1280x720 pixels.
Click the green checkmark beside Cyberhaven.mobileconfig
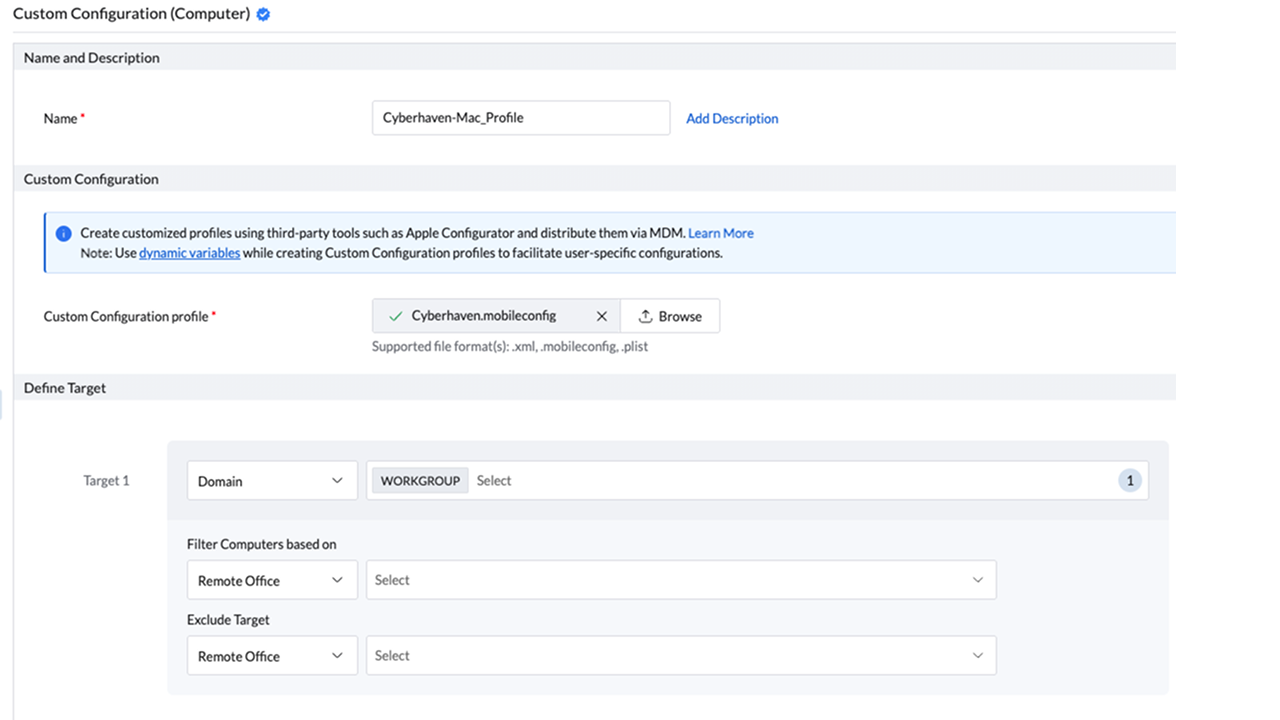395,316
